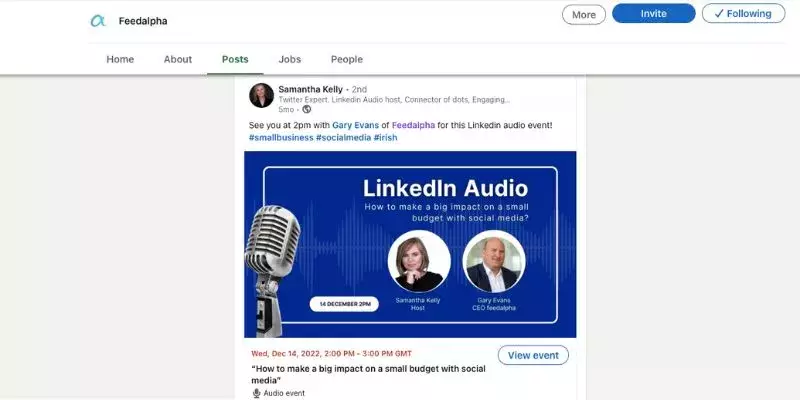Screen dimensions: 800x400
Task: Click the microphone Audio event icon
Action: 257,393
